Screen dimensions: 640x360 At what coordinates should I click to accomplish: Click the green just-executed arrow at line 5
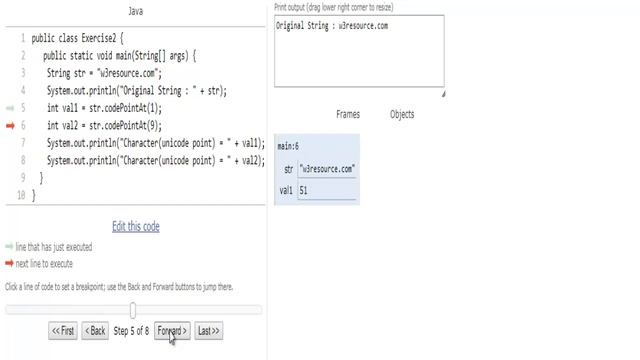[10, 108]
